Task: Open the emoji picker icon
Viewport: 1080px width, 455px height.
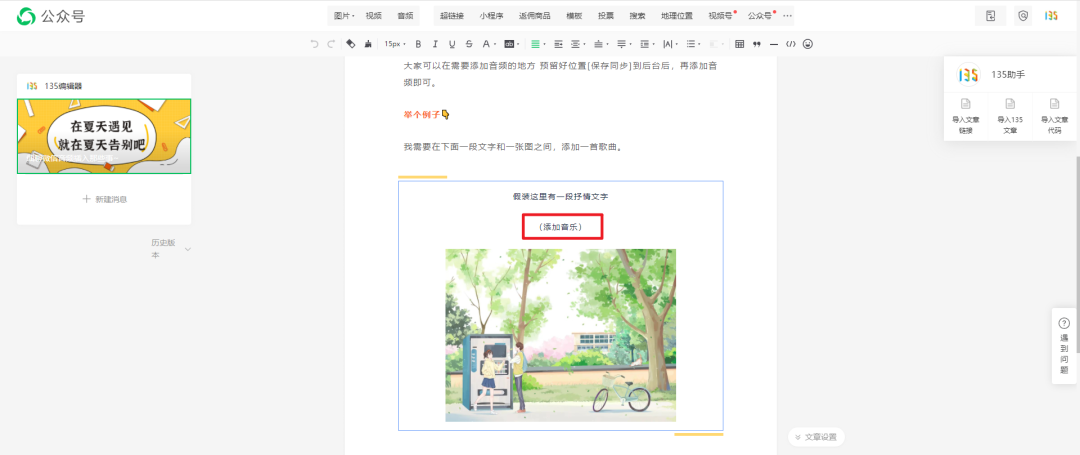Action: point(808,44)
